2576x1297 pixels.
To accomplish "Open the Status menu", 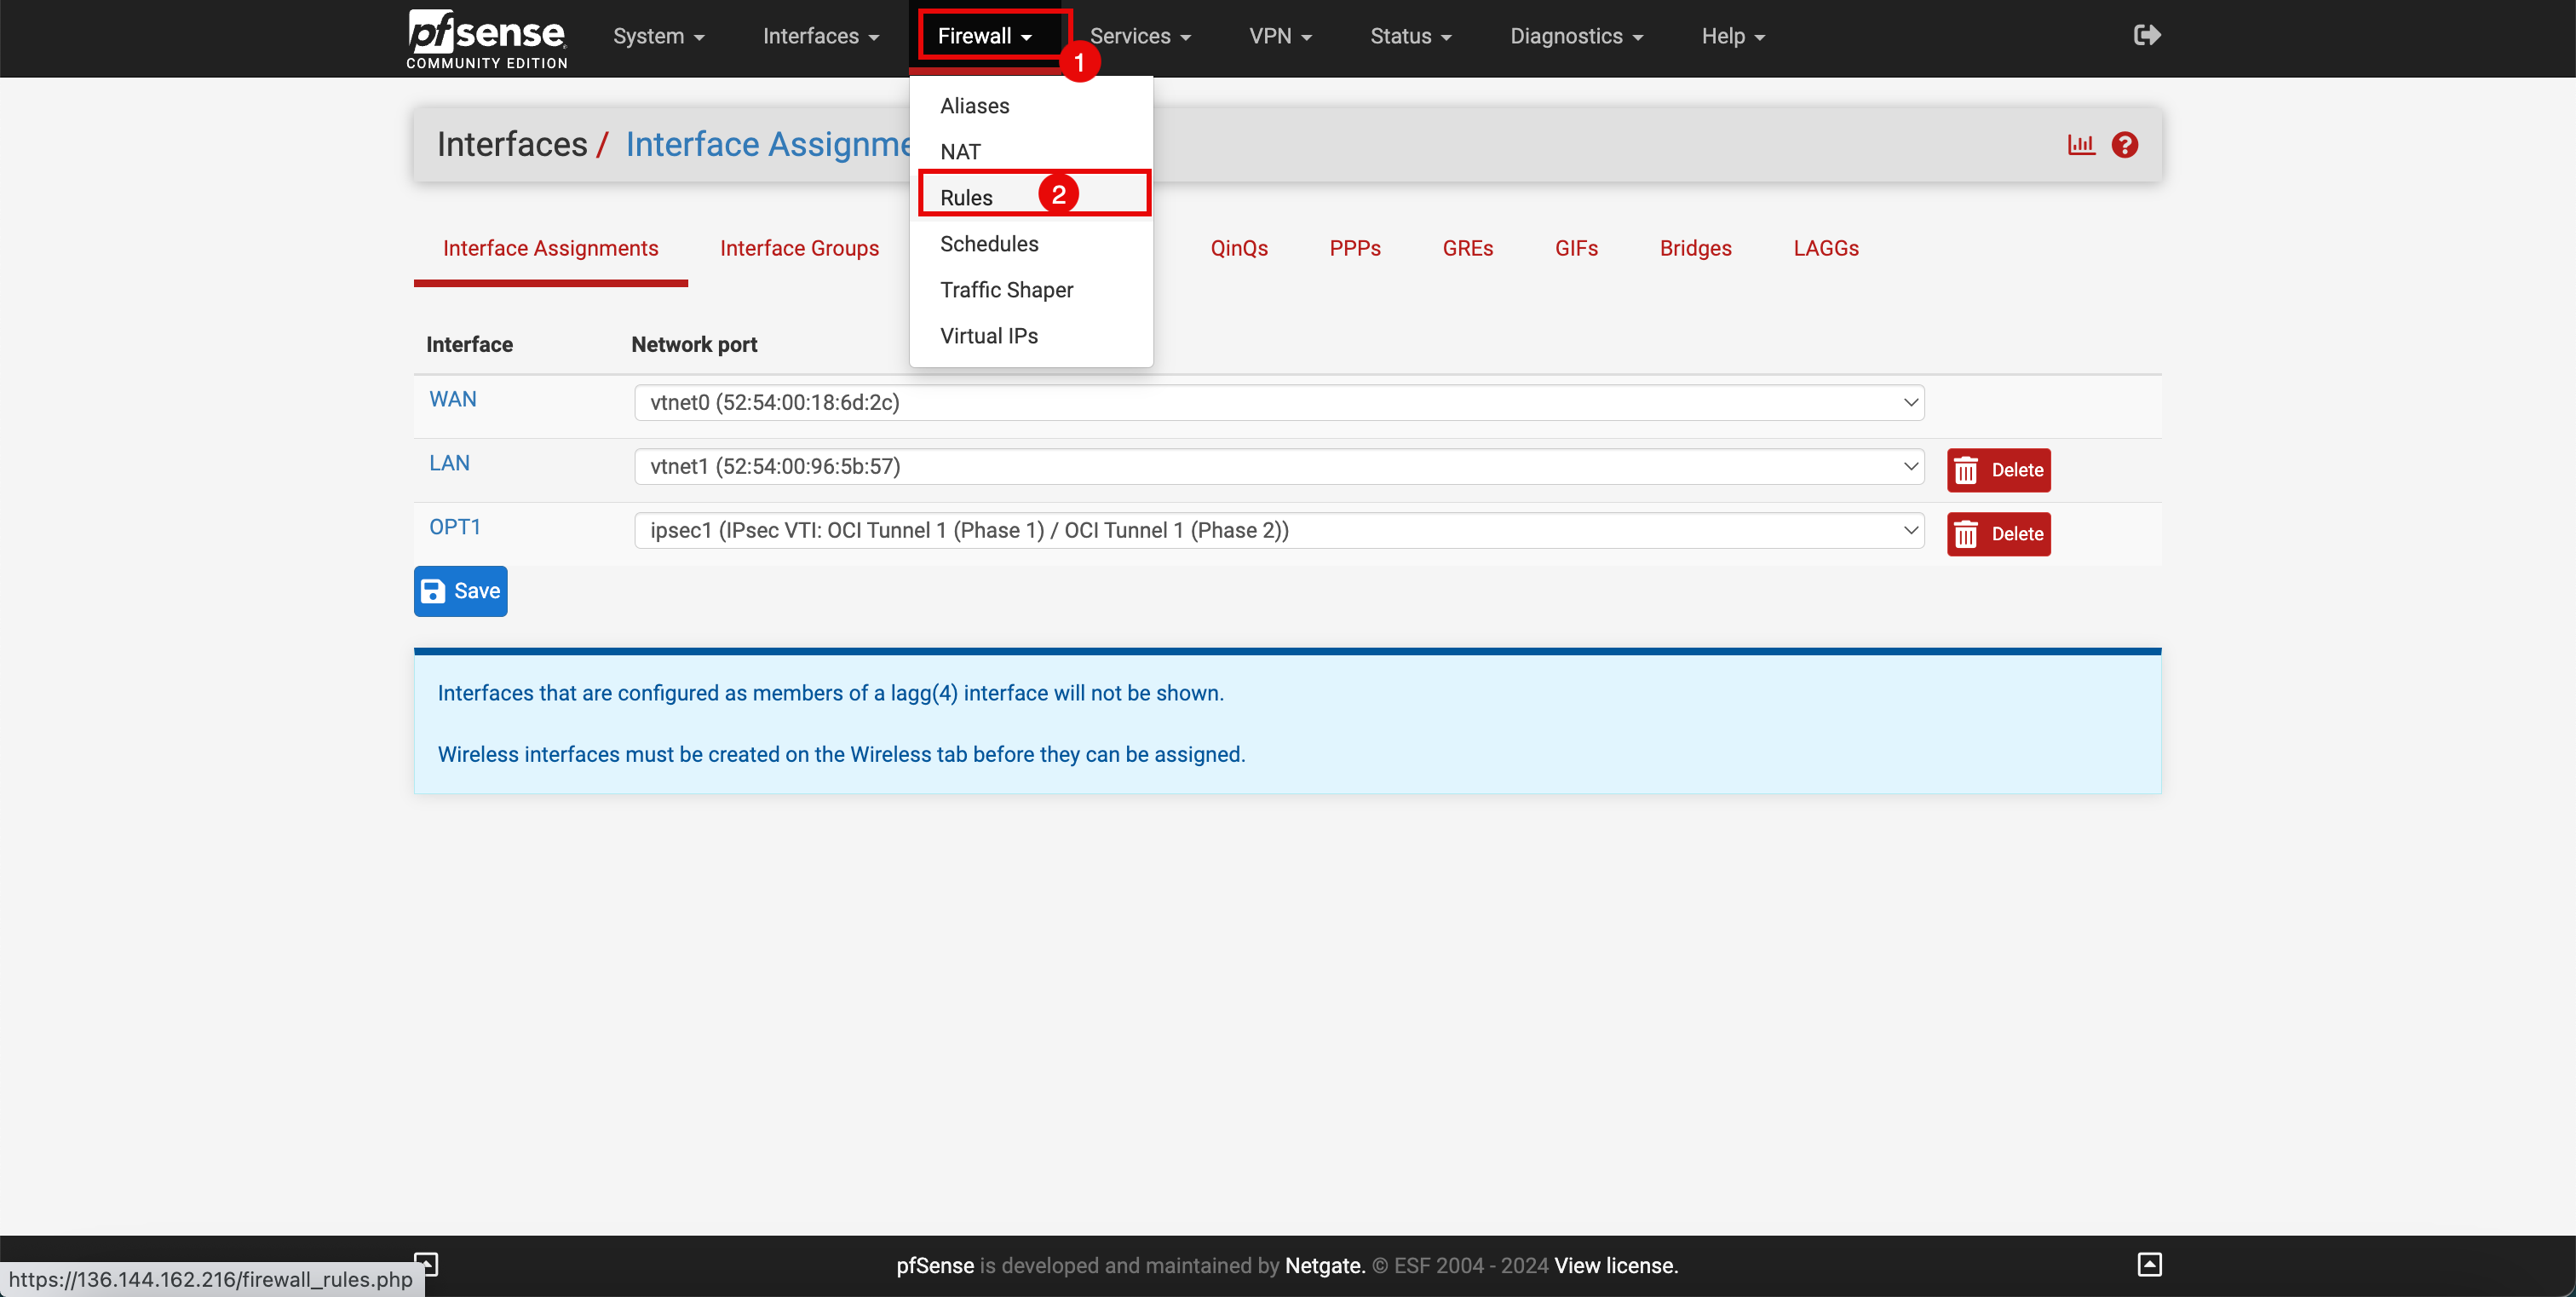I will click(x=1406, y=35).
